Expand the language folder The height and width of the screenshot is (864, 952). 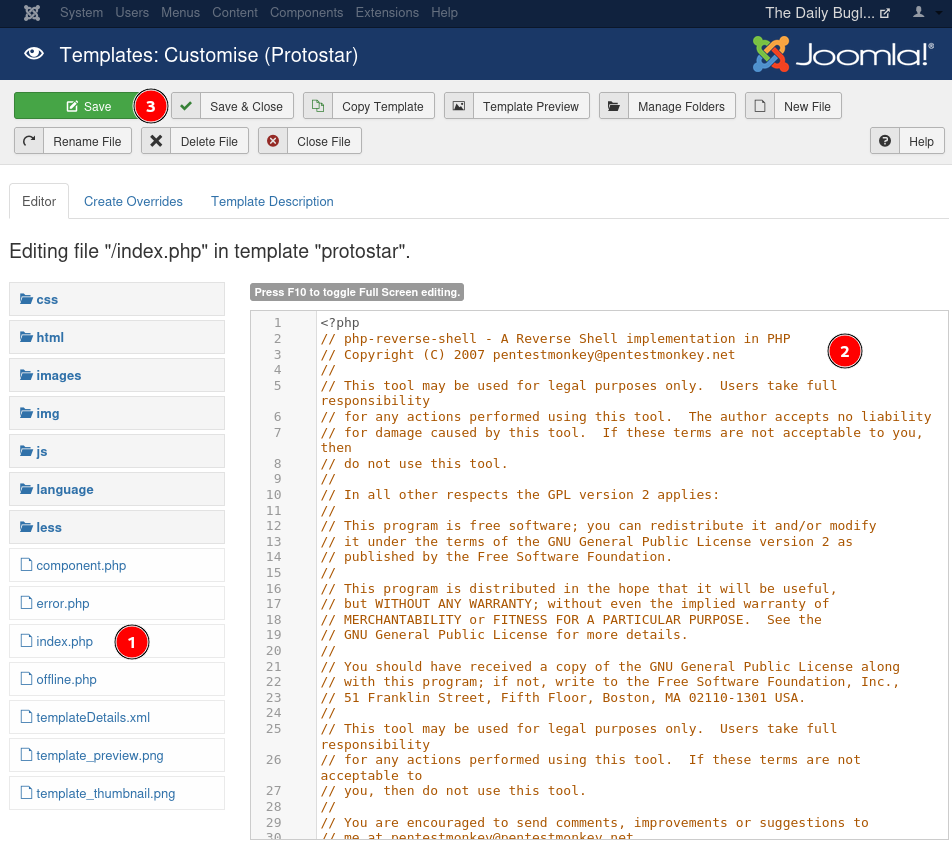(117, 489)
